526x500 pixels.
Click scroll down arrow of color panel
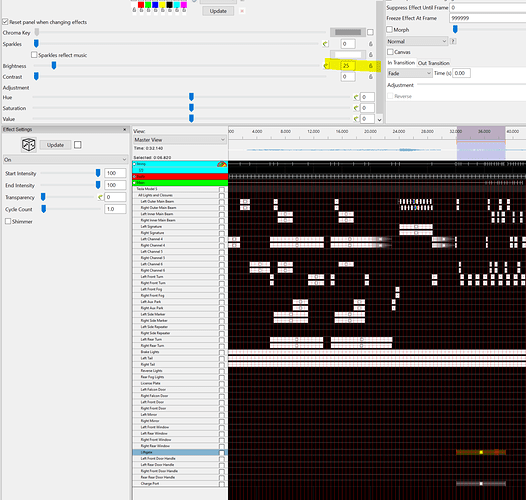379,119
